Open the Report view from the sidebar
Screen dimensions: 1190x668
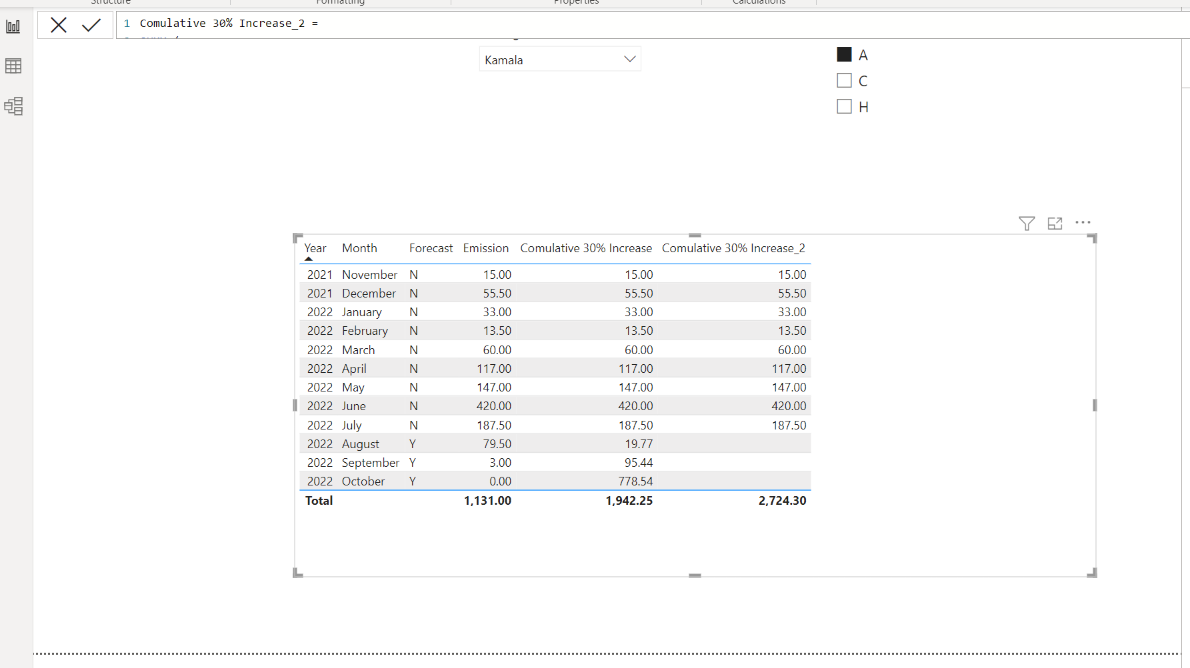coord(14,27)
